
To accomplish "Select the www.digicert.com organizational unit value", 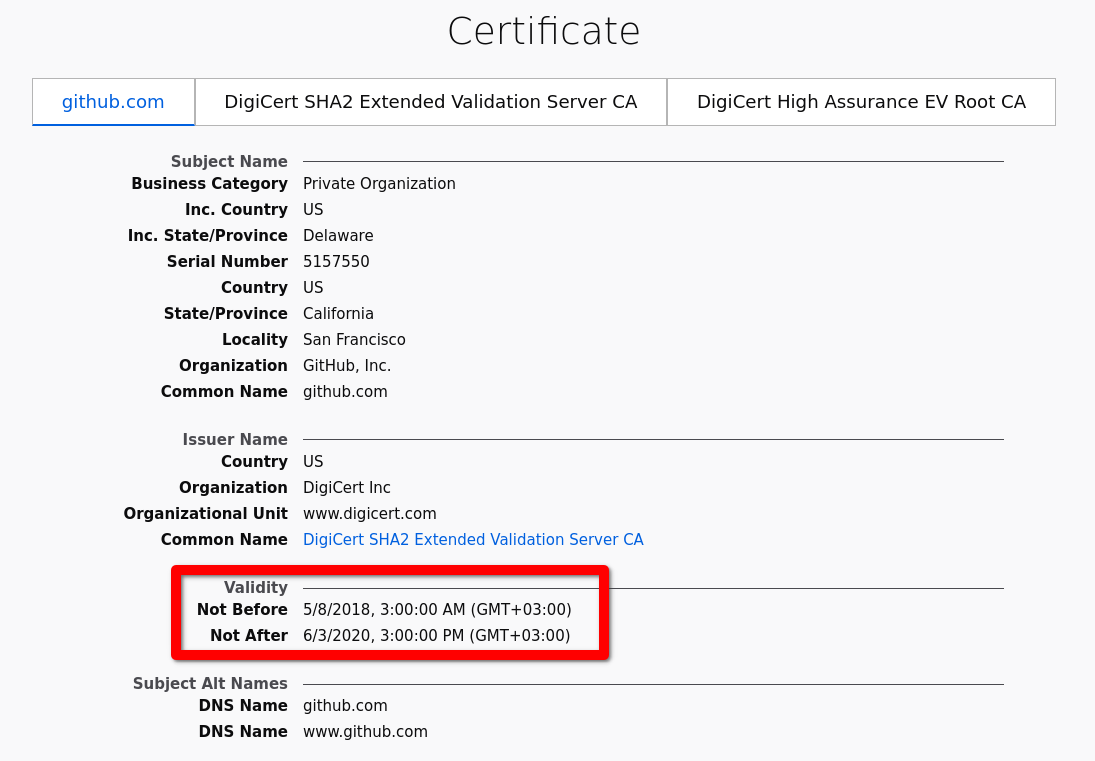I will pos(369,514).
